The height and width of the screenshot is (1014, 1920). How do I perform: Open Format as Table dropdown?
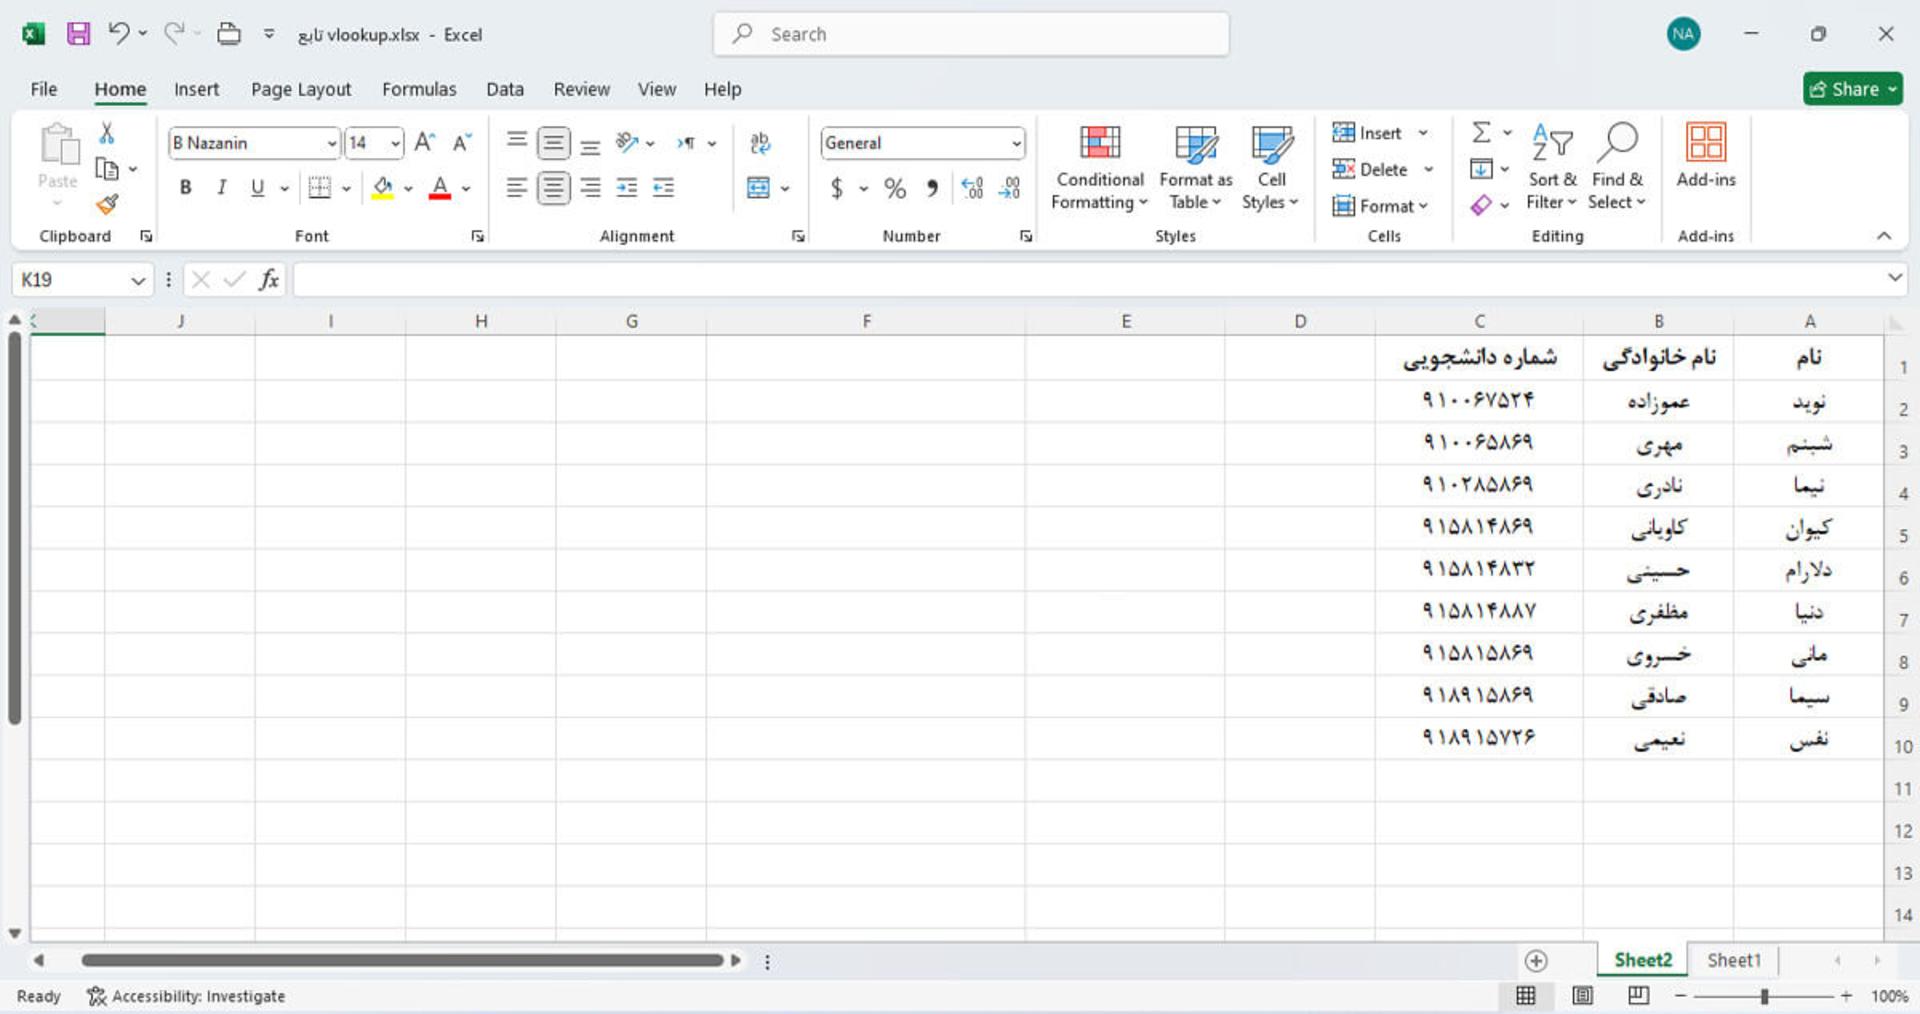[x=1196, y=166]
